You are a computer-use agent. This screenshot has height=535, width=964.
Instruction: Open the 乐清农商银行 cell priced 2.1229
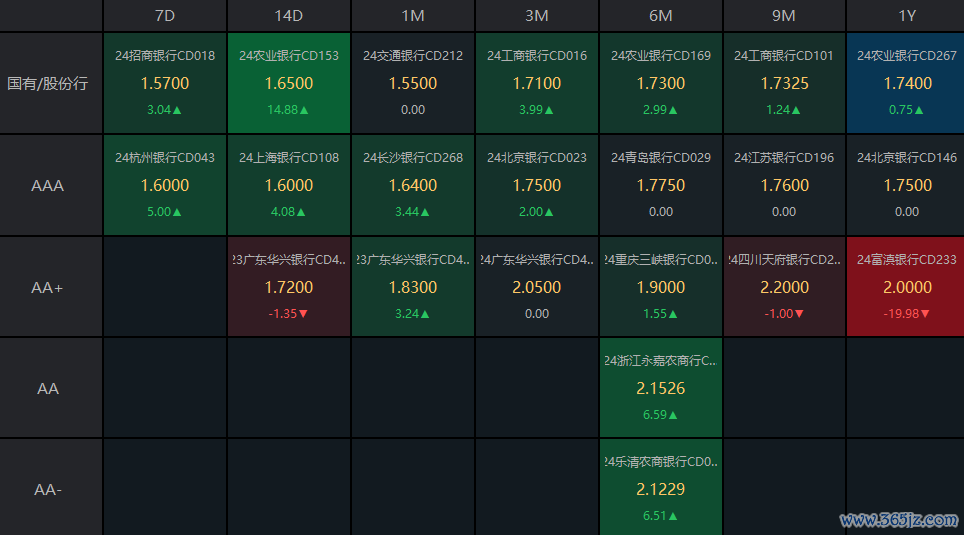click(x=661, y=487)
